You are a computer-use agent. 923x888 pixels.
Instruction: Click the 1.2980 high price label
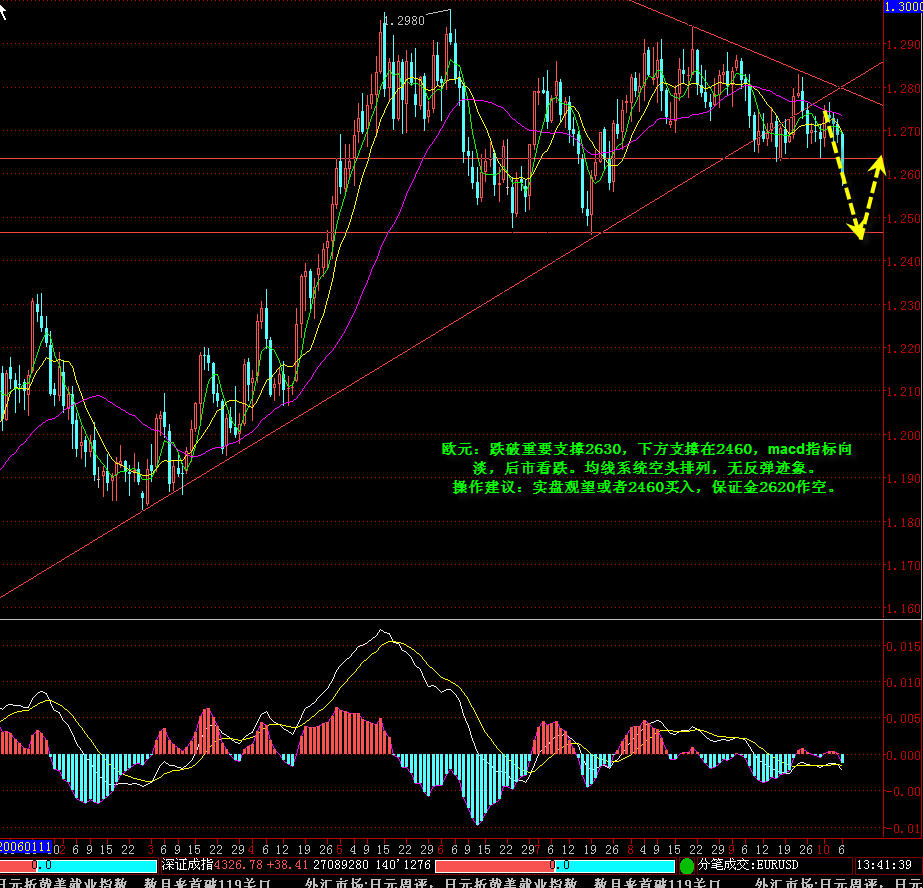(404, 21)
